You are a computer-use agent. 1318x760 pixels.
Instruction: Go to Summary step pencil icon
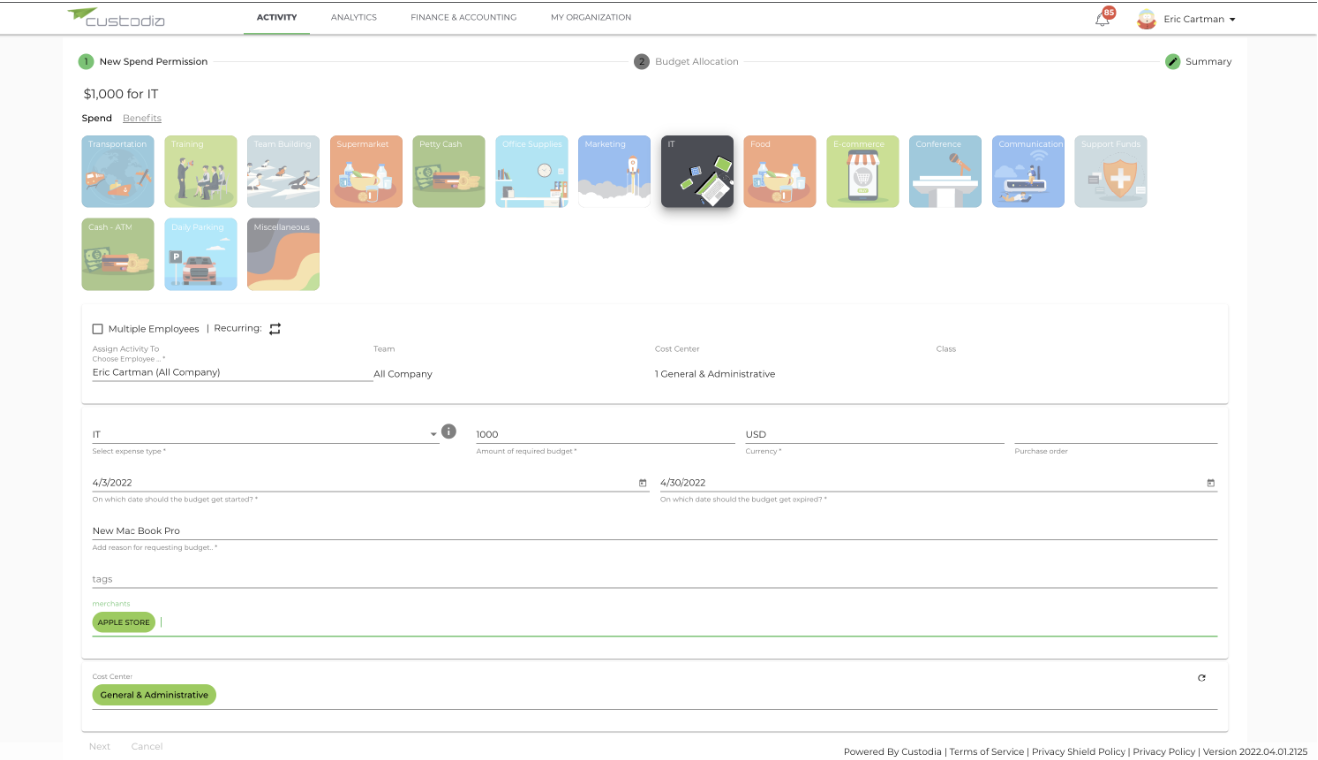pos(1173,61)
